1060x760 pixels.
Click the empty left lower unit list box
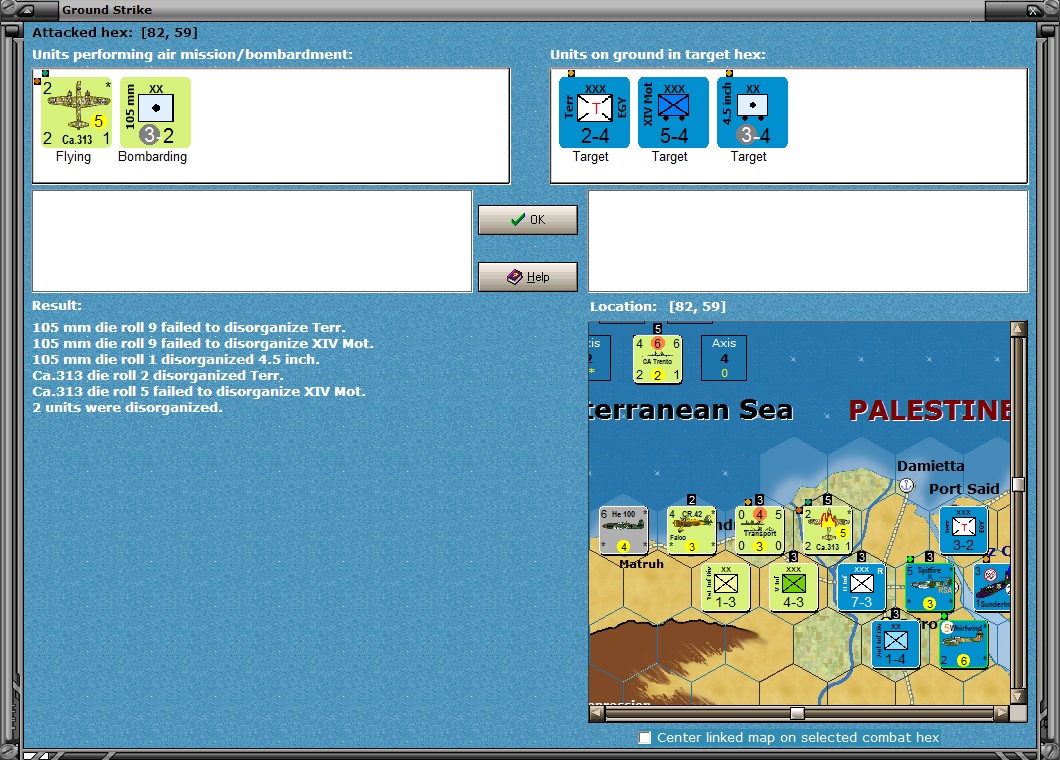[x=252, y=241]
